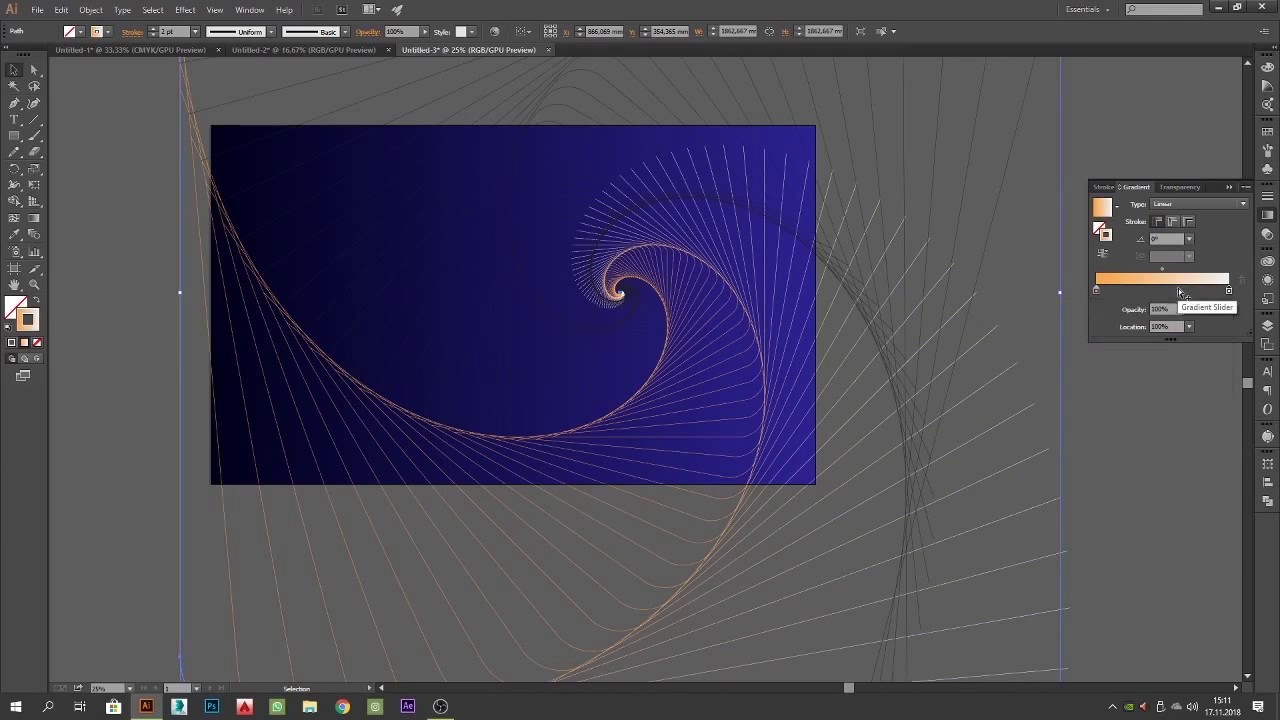The height and width of the screenshot is (720, 1280).
Task: Enable Draw Normal mode
Action: pos(12,358)
